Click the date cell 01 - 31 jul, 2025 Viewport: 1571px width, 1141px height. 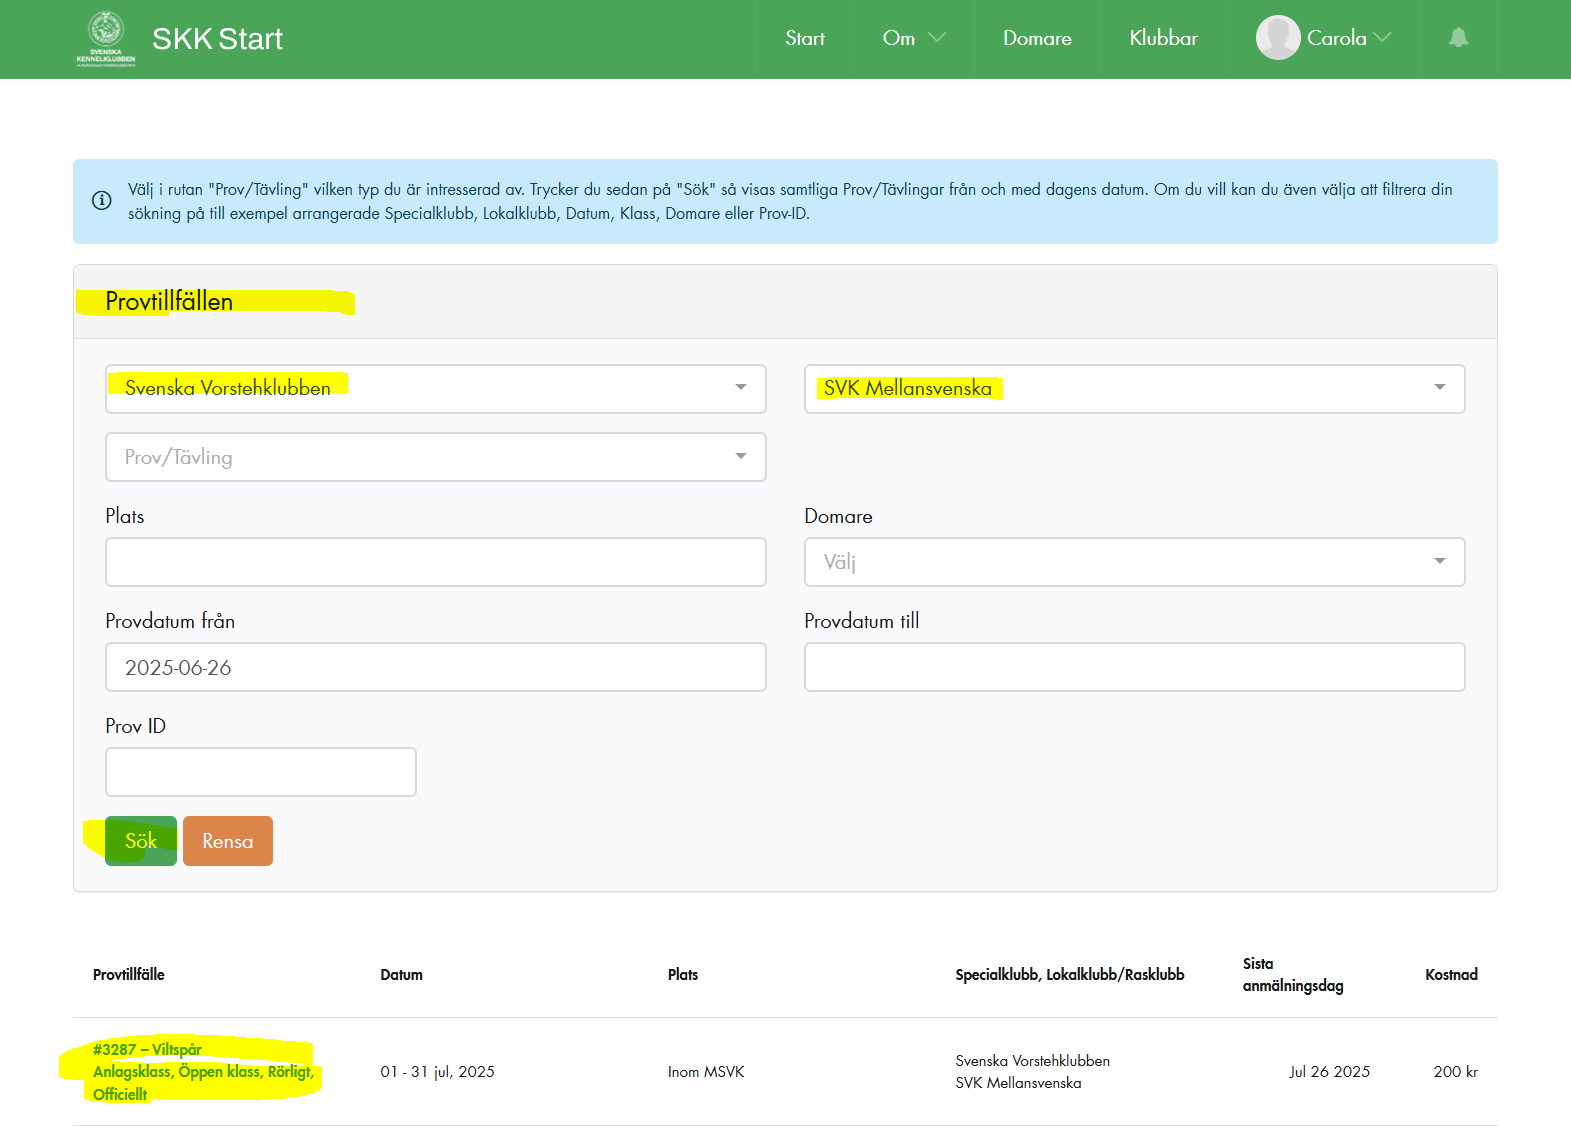click(x=437, y=1072)
